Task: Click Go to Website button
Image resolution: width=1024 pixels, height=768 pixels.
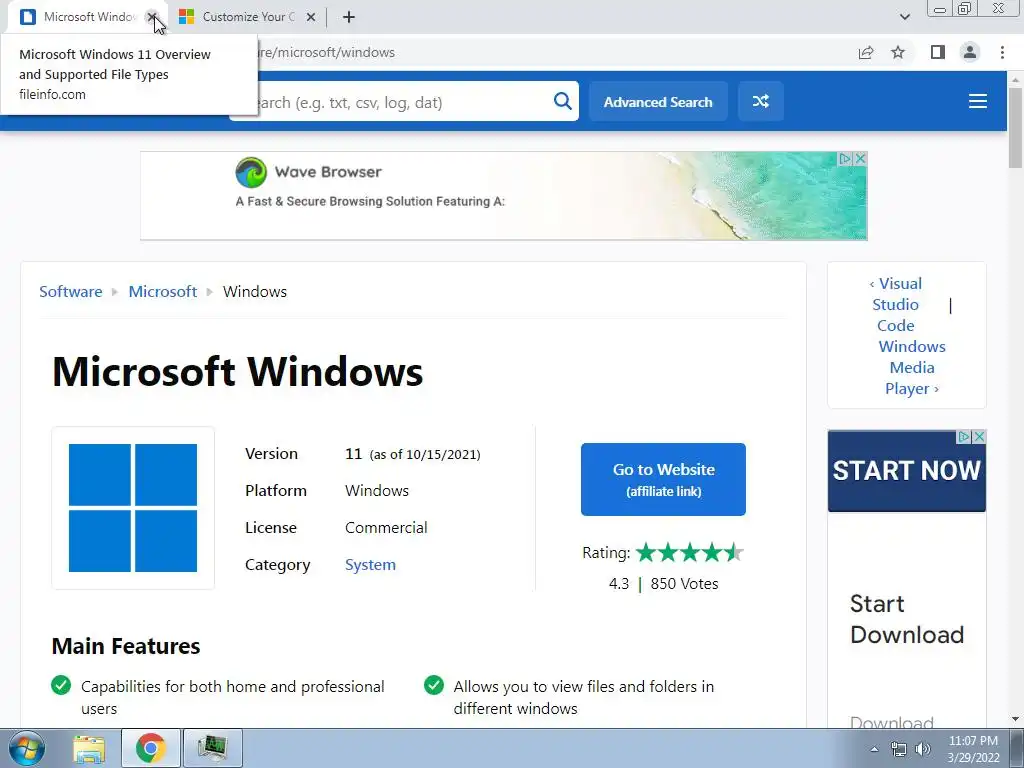Action: [664, 479]
